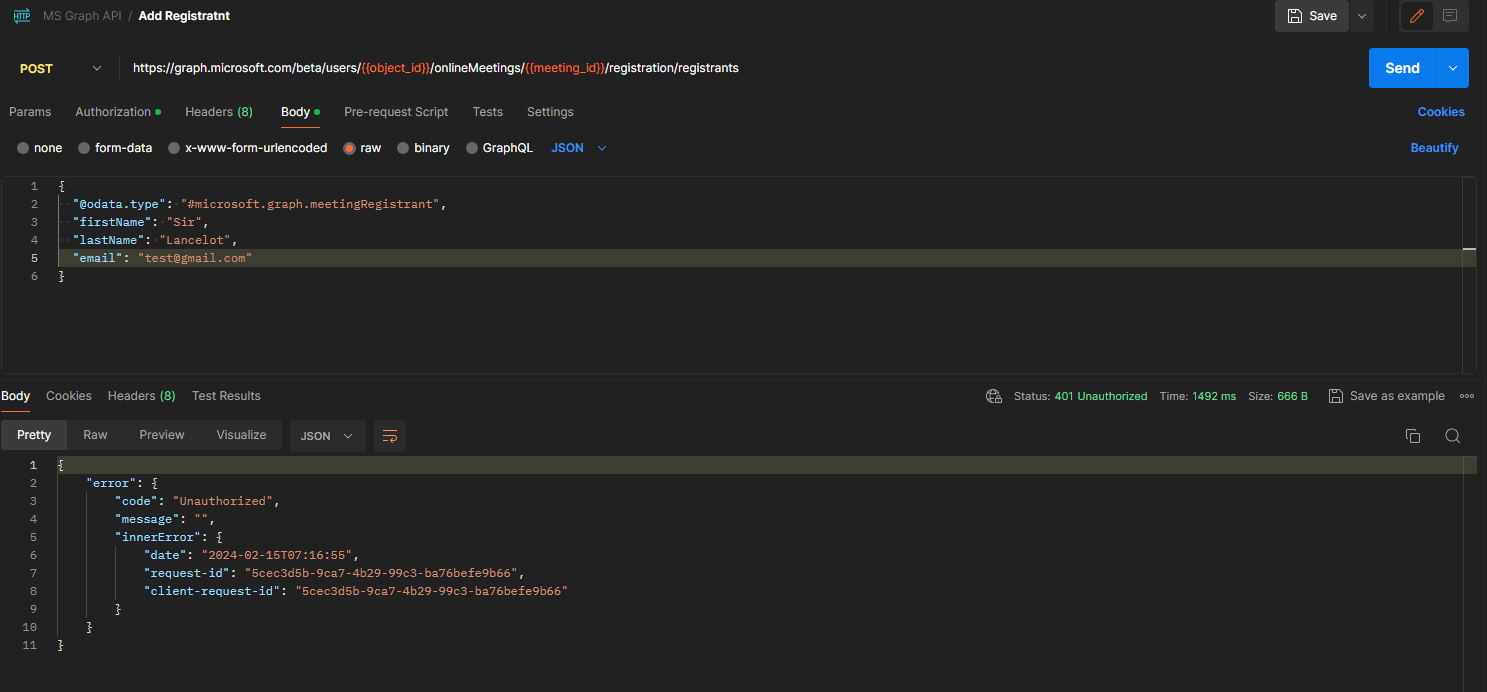Screen dimensions: 1487x692
Task: Open the more actions ellipsis in response bar
Action: tap(1467, 396)
